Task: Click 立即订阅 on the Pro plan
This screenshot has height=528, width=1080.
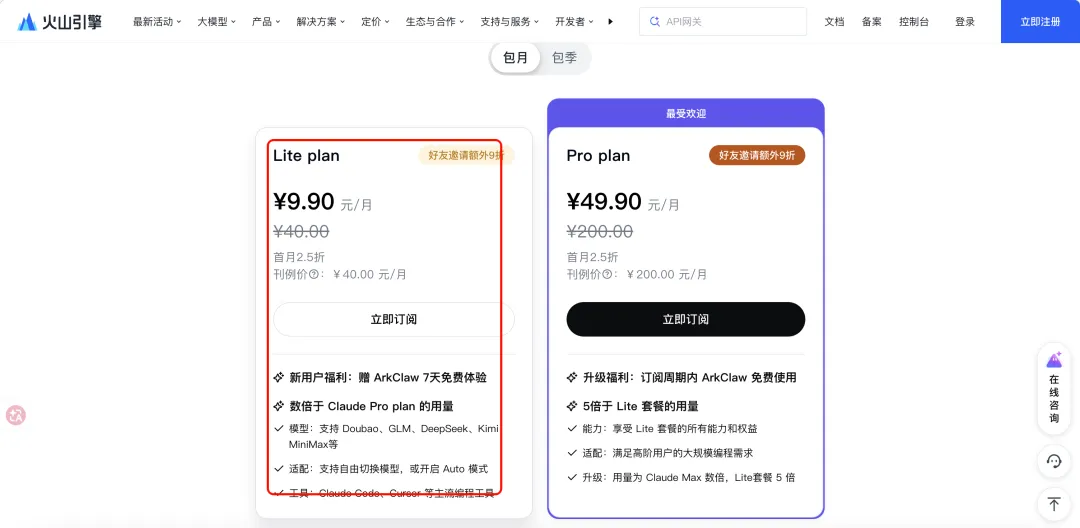Action: pos(685,319)
